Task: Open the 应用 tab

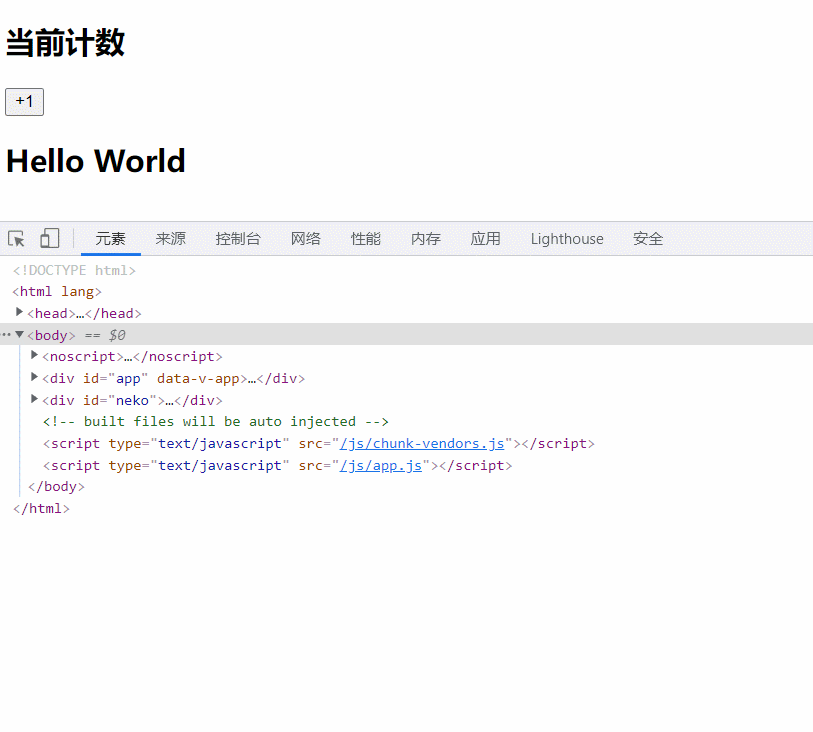Action: click(486, 239)
